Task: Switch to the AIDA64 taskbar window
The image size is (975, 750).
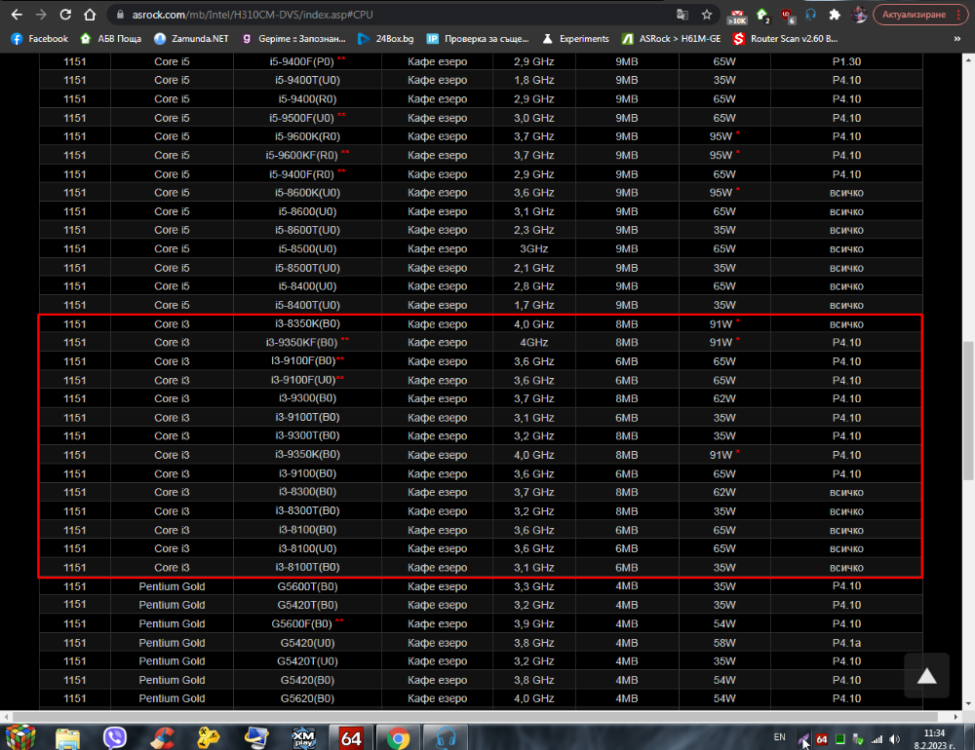Action: tap(351, 738)
